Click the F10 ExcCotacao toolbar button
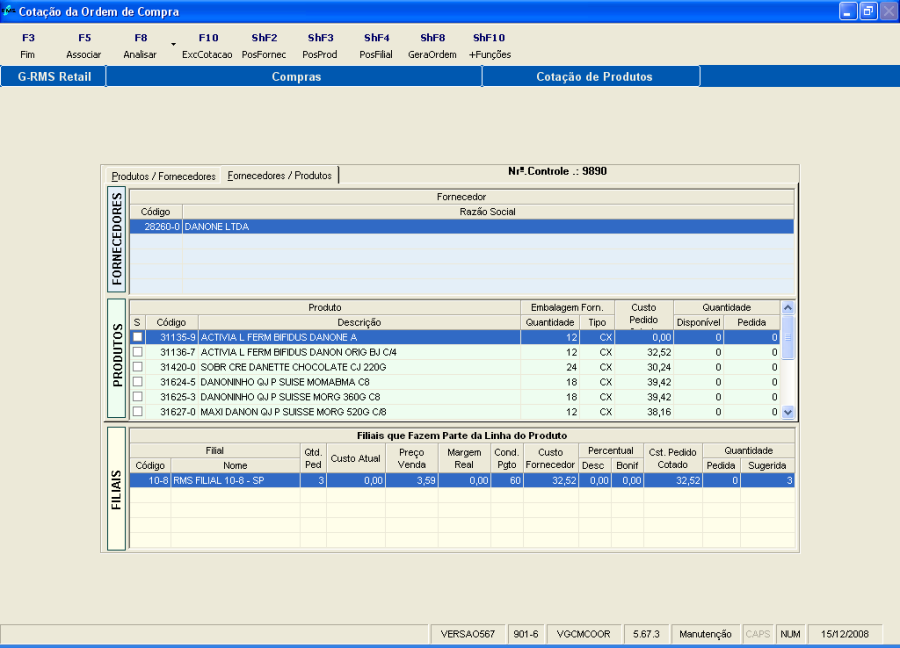The height and width of the screenshot is (648, 900). (x=207, y=46)
